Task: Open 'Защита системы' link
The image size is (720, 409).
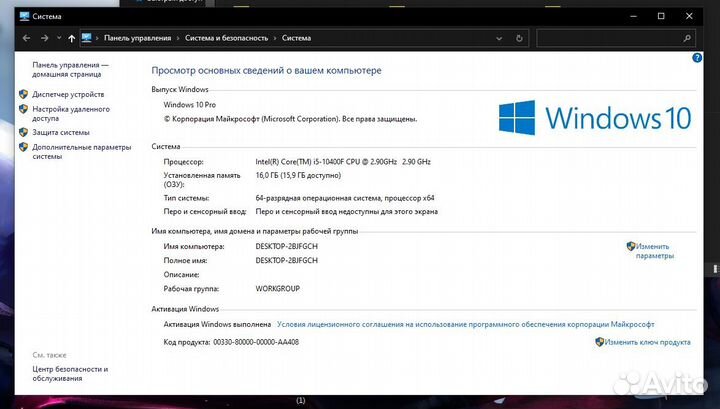Action: (x=61, y=132)
